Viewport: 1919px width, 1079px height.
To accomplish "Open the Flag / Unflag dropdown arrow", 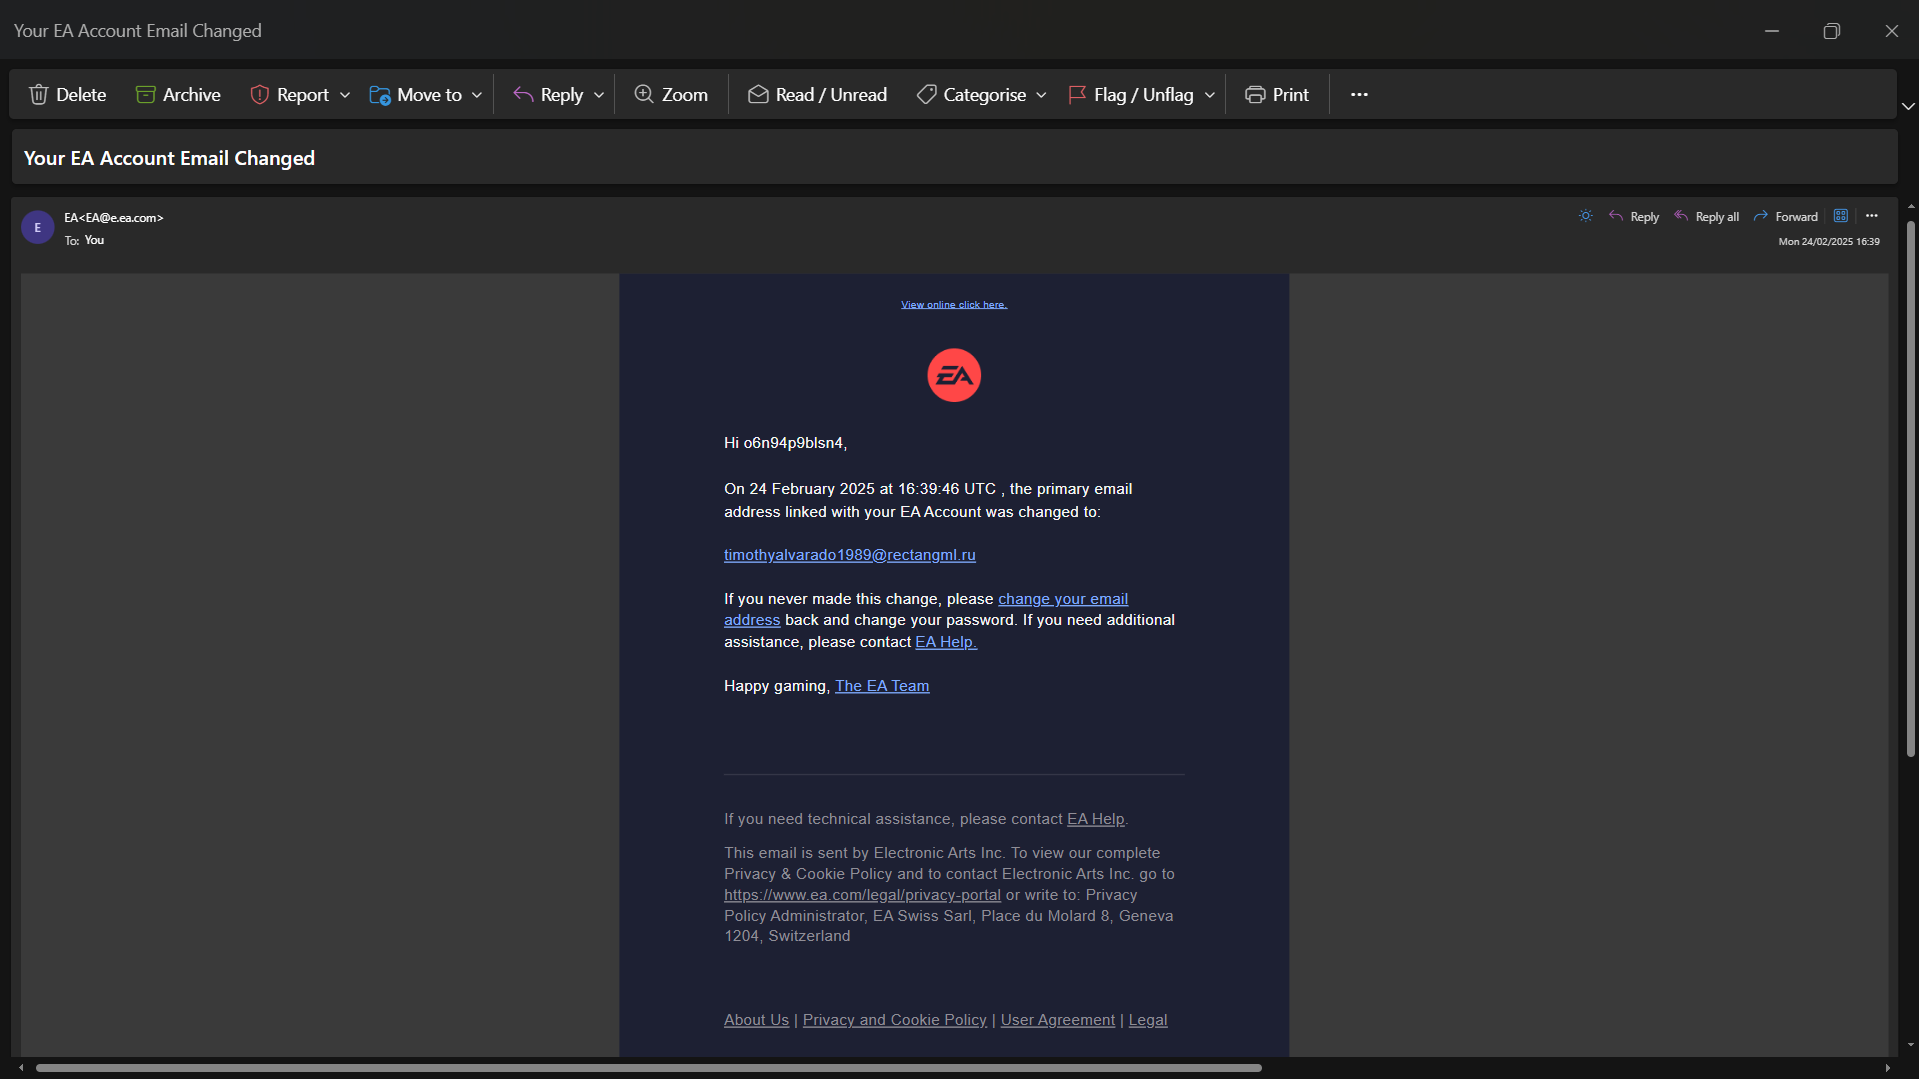I will pyautogui.click(x=1210, y=95).
